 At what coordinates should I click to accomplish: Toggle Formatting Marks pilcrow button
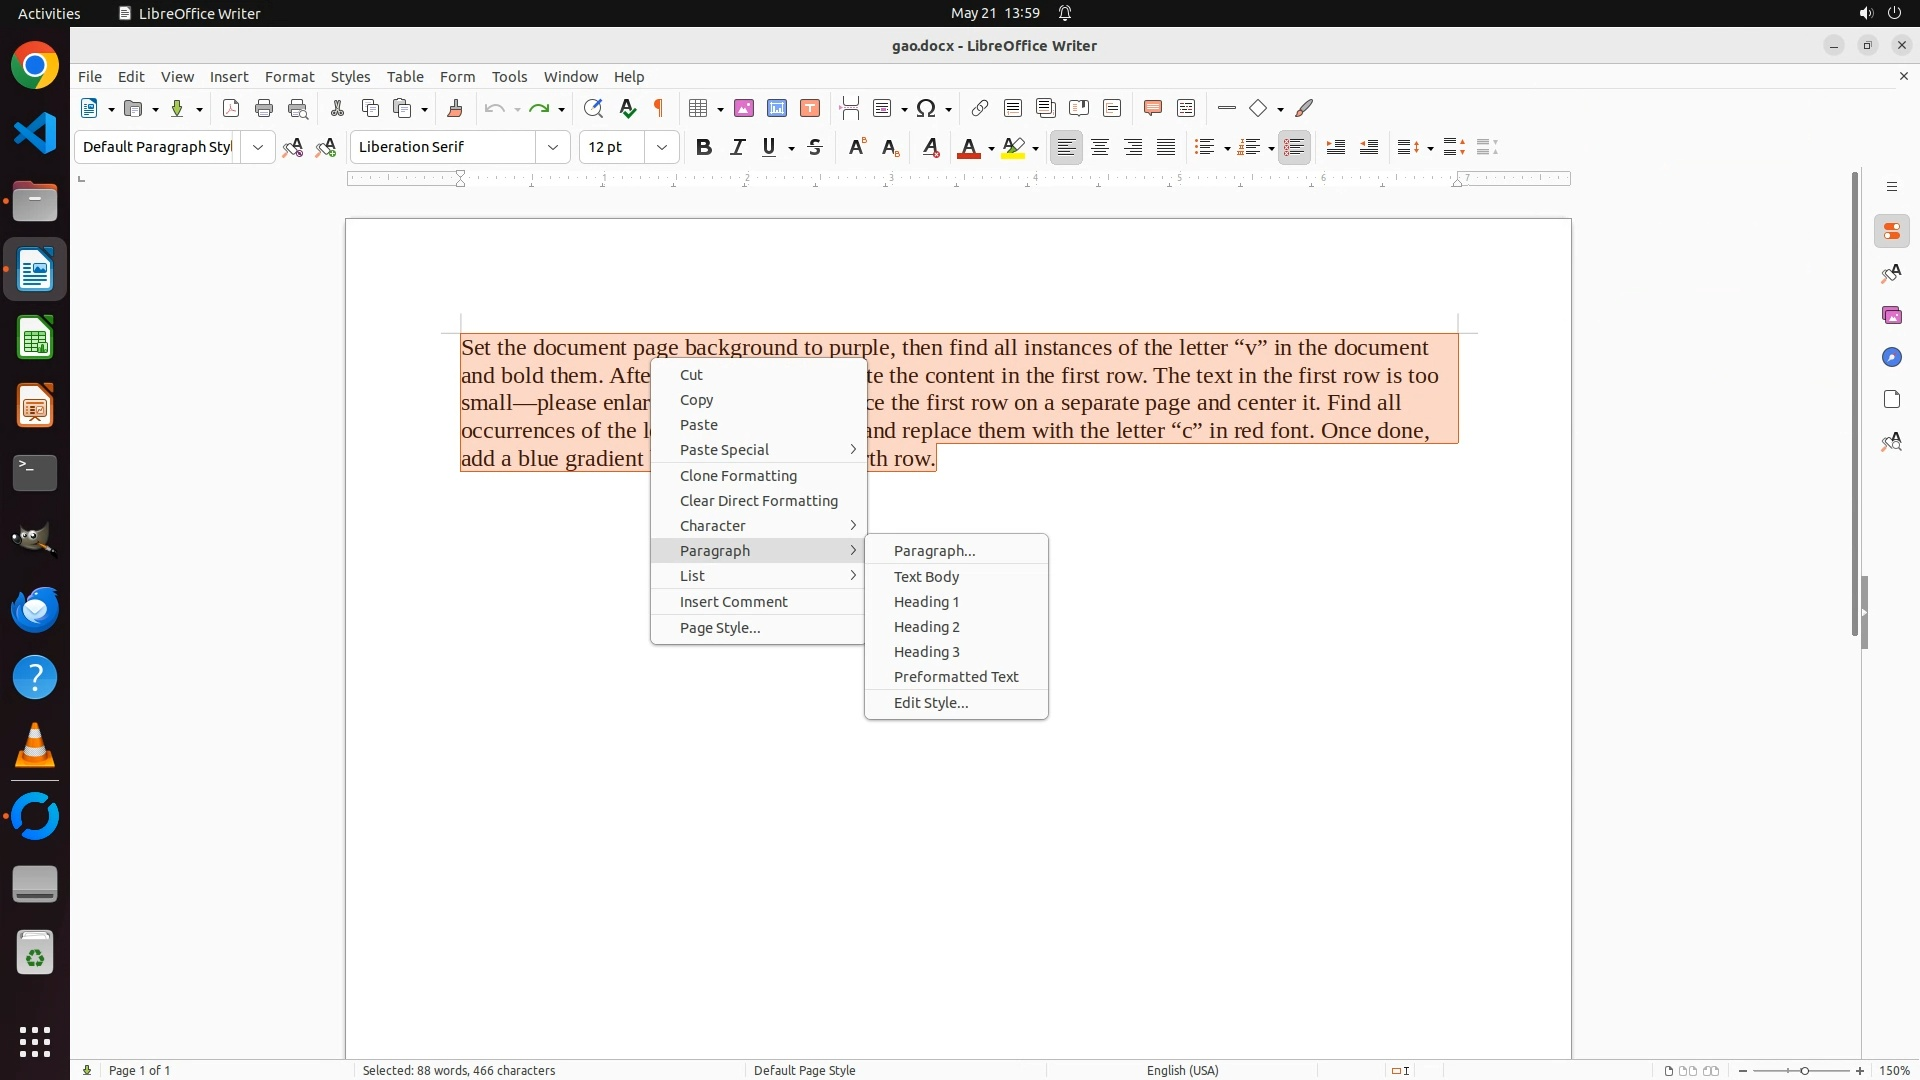click(x=659, y=108)
